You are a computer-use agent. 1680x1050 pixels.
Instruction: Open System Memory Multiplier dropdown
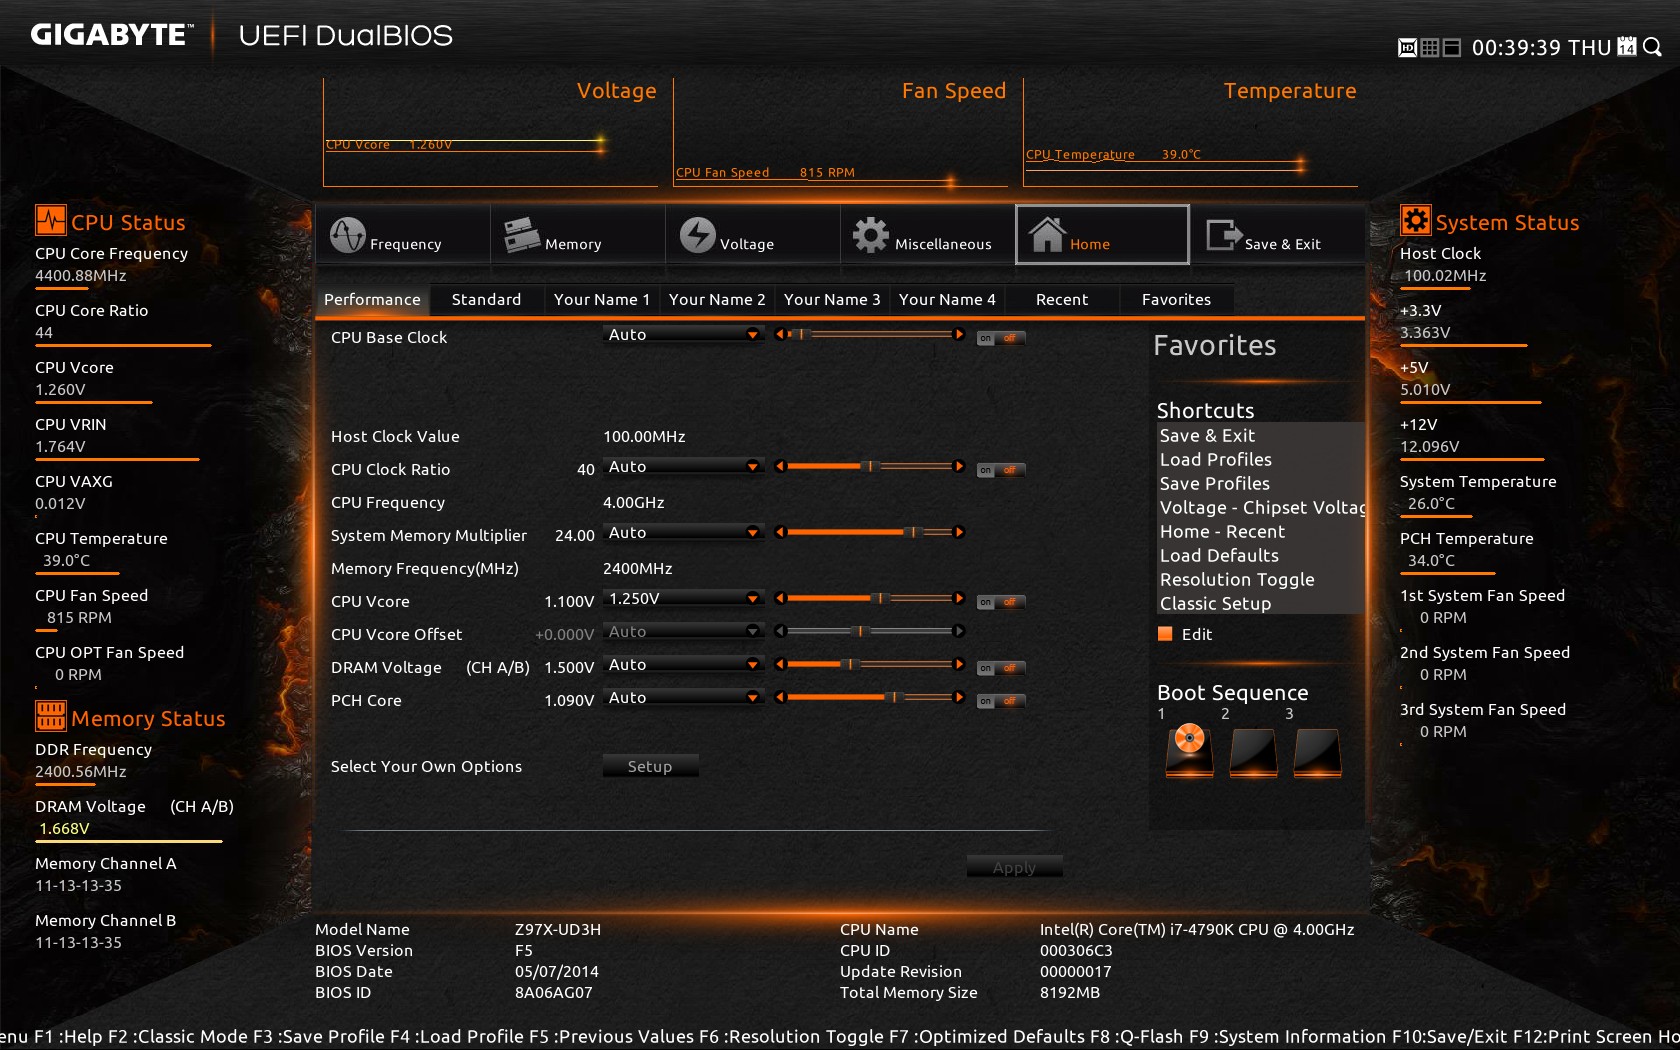pyautogui.click(x=683, y=533)
